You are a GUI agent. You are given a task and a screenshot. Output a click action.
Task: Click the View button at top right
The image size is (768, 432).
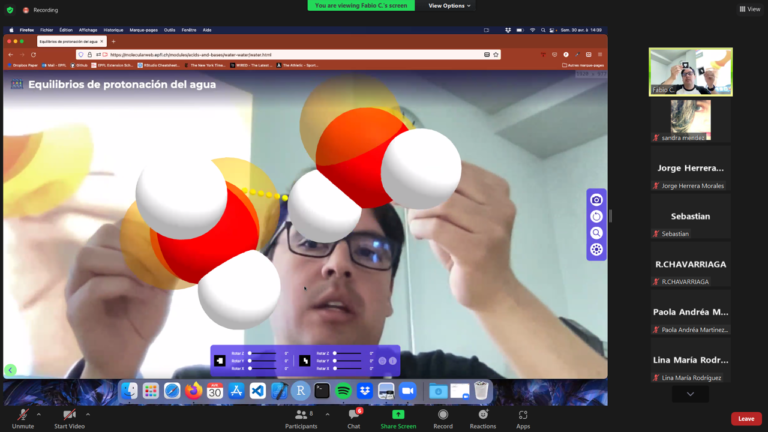coord(749,9)
